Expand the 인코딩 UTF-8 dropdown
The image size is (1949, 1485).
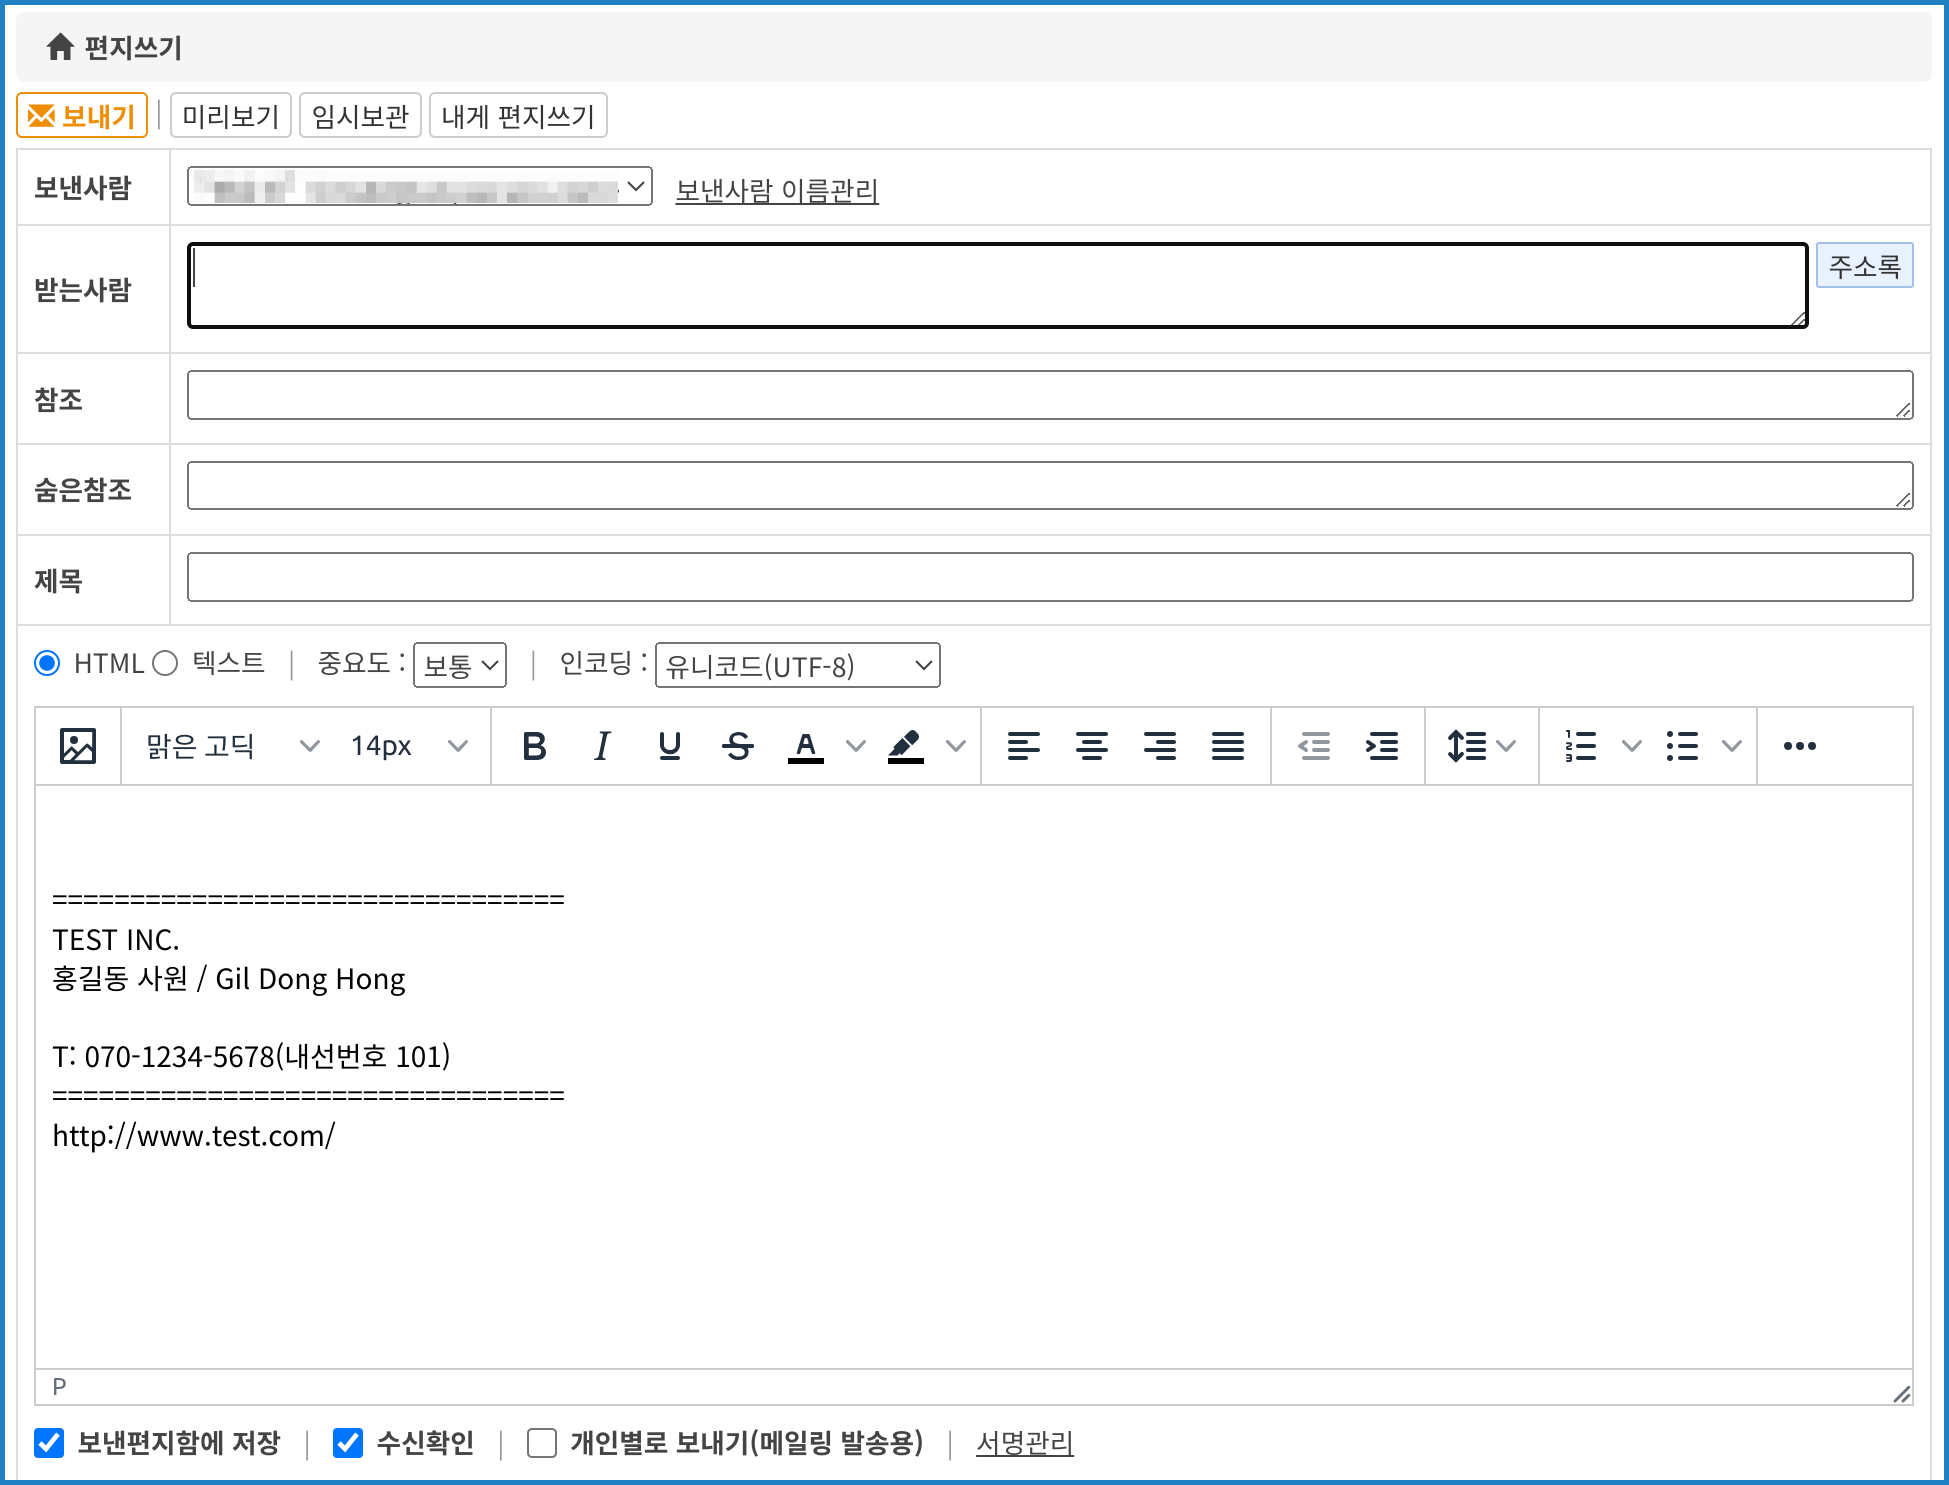(797, 665)
